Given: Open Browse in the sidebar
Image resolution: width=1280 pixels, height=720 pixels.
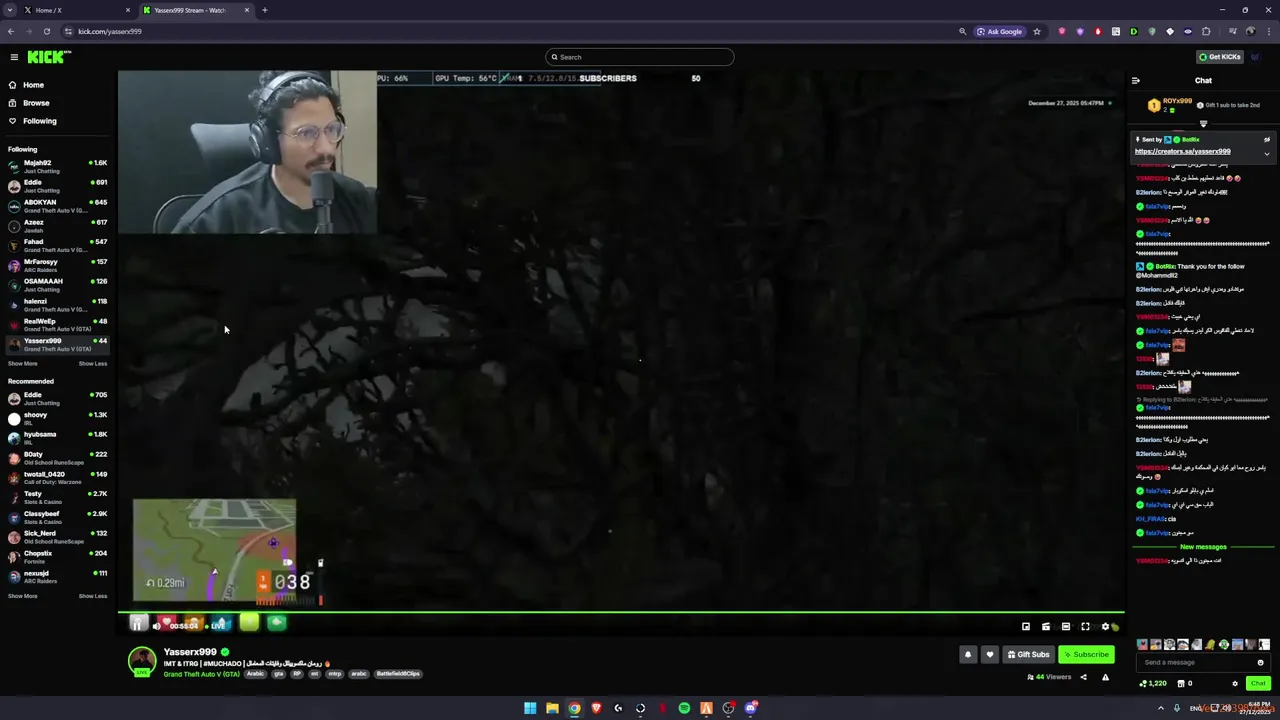Looking at the screenshot, I should tap(36, 103).
